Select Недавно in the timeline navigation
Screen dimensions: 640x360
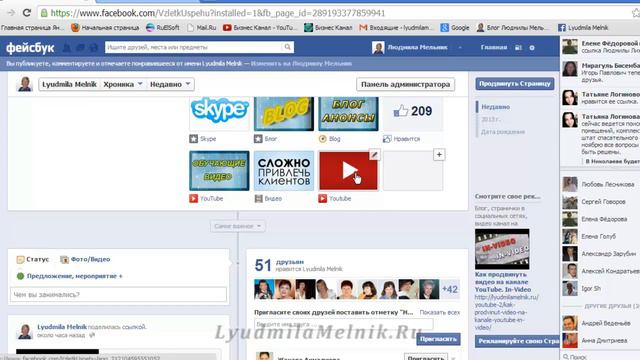click(495, 107)
